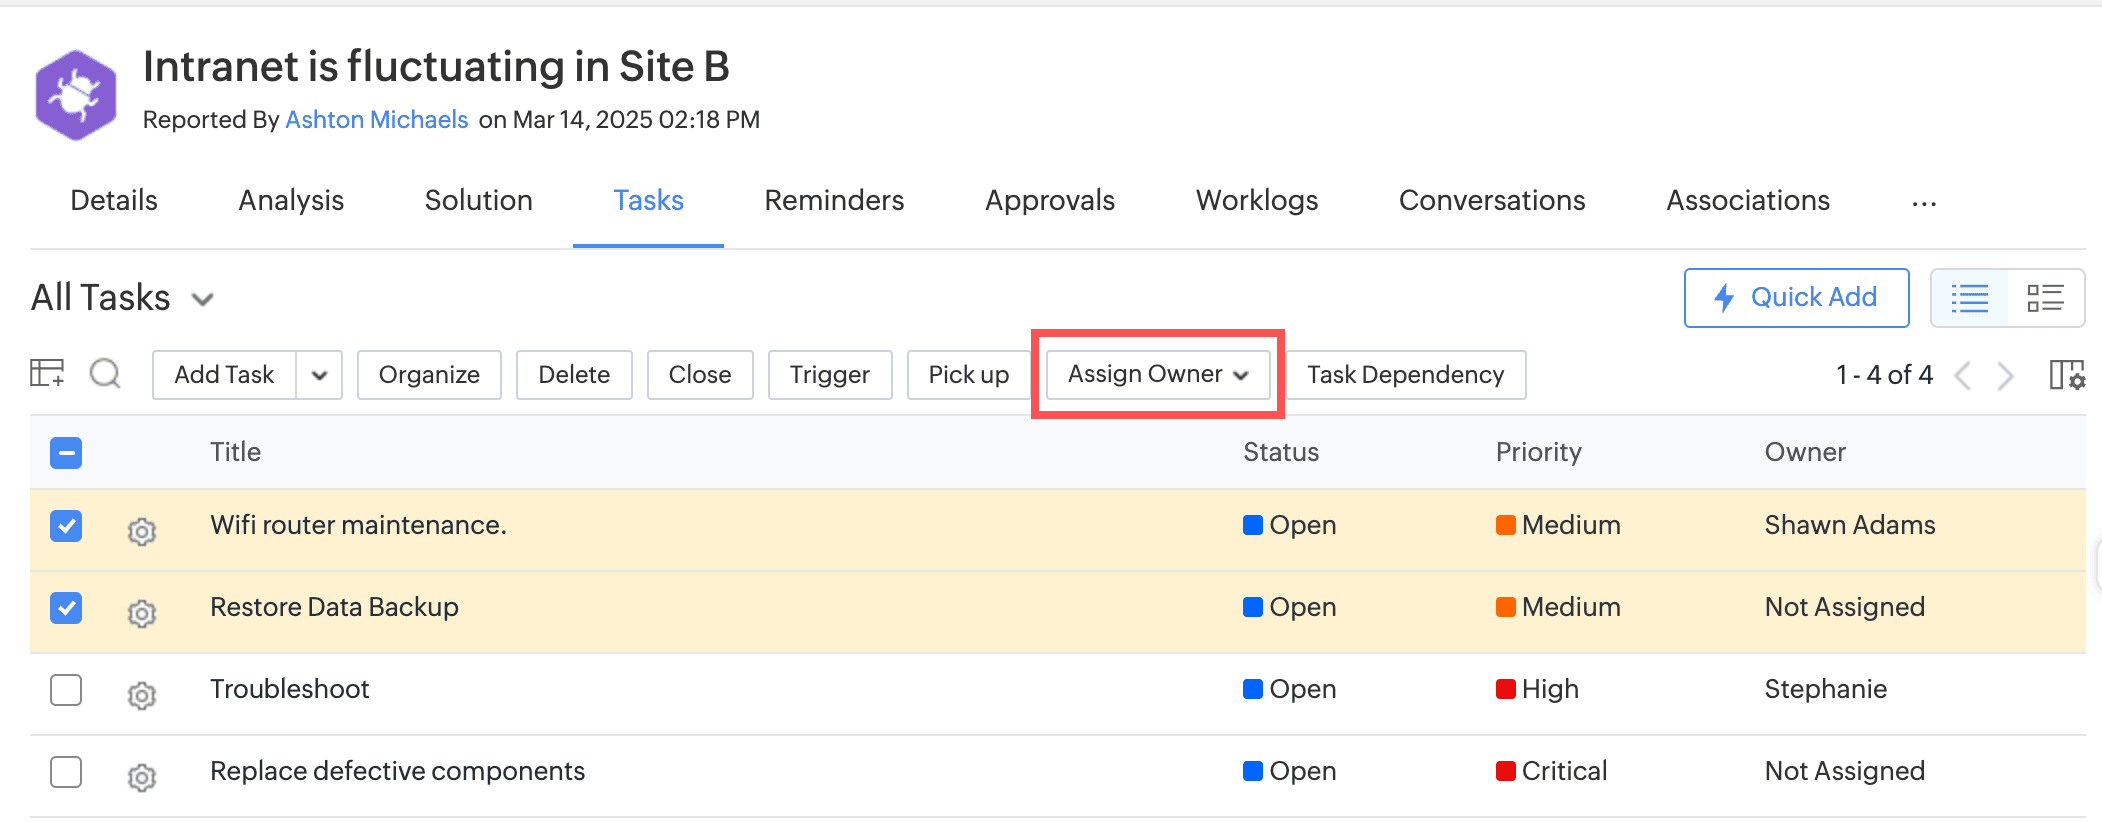Open Ashton Michaels reporter link
Screen dimensions: 2102x822
(x=376, y=120)
